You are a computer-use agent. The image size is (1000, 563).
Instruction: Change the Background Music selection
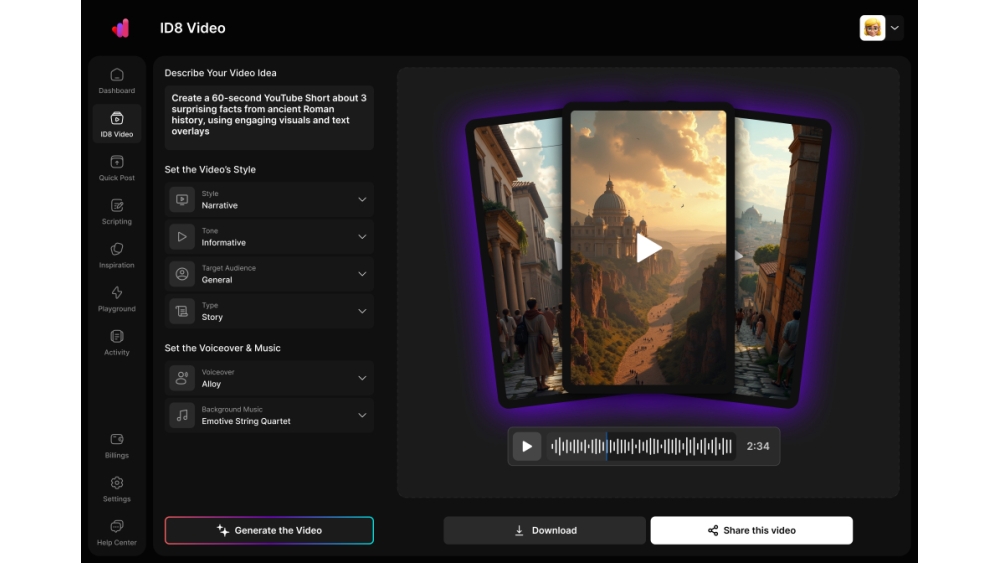pos(269,416)
